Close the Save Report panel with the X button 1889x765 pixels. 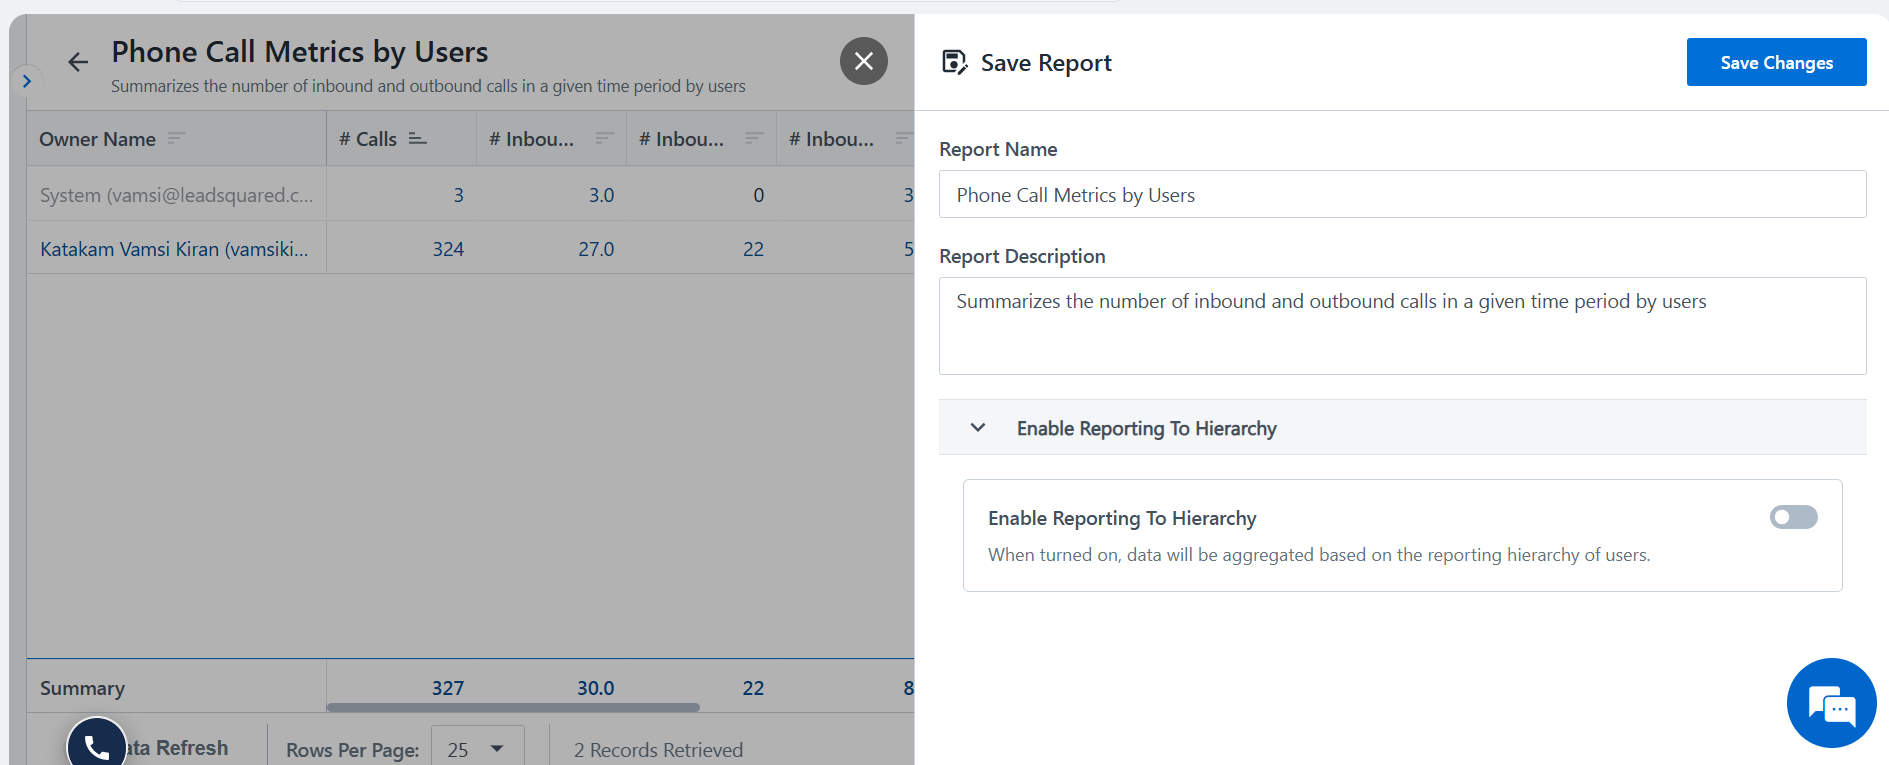coord(863,61)
